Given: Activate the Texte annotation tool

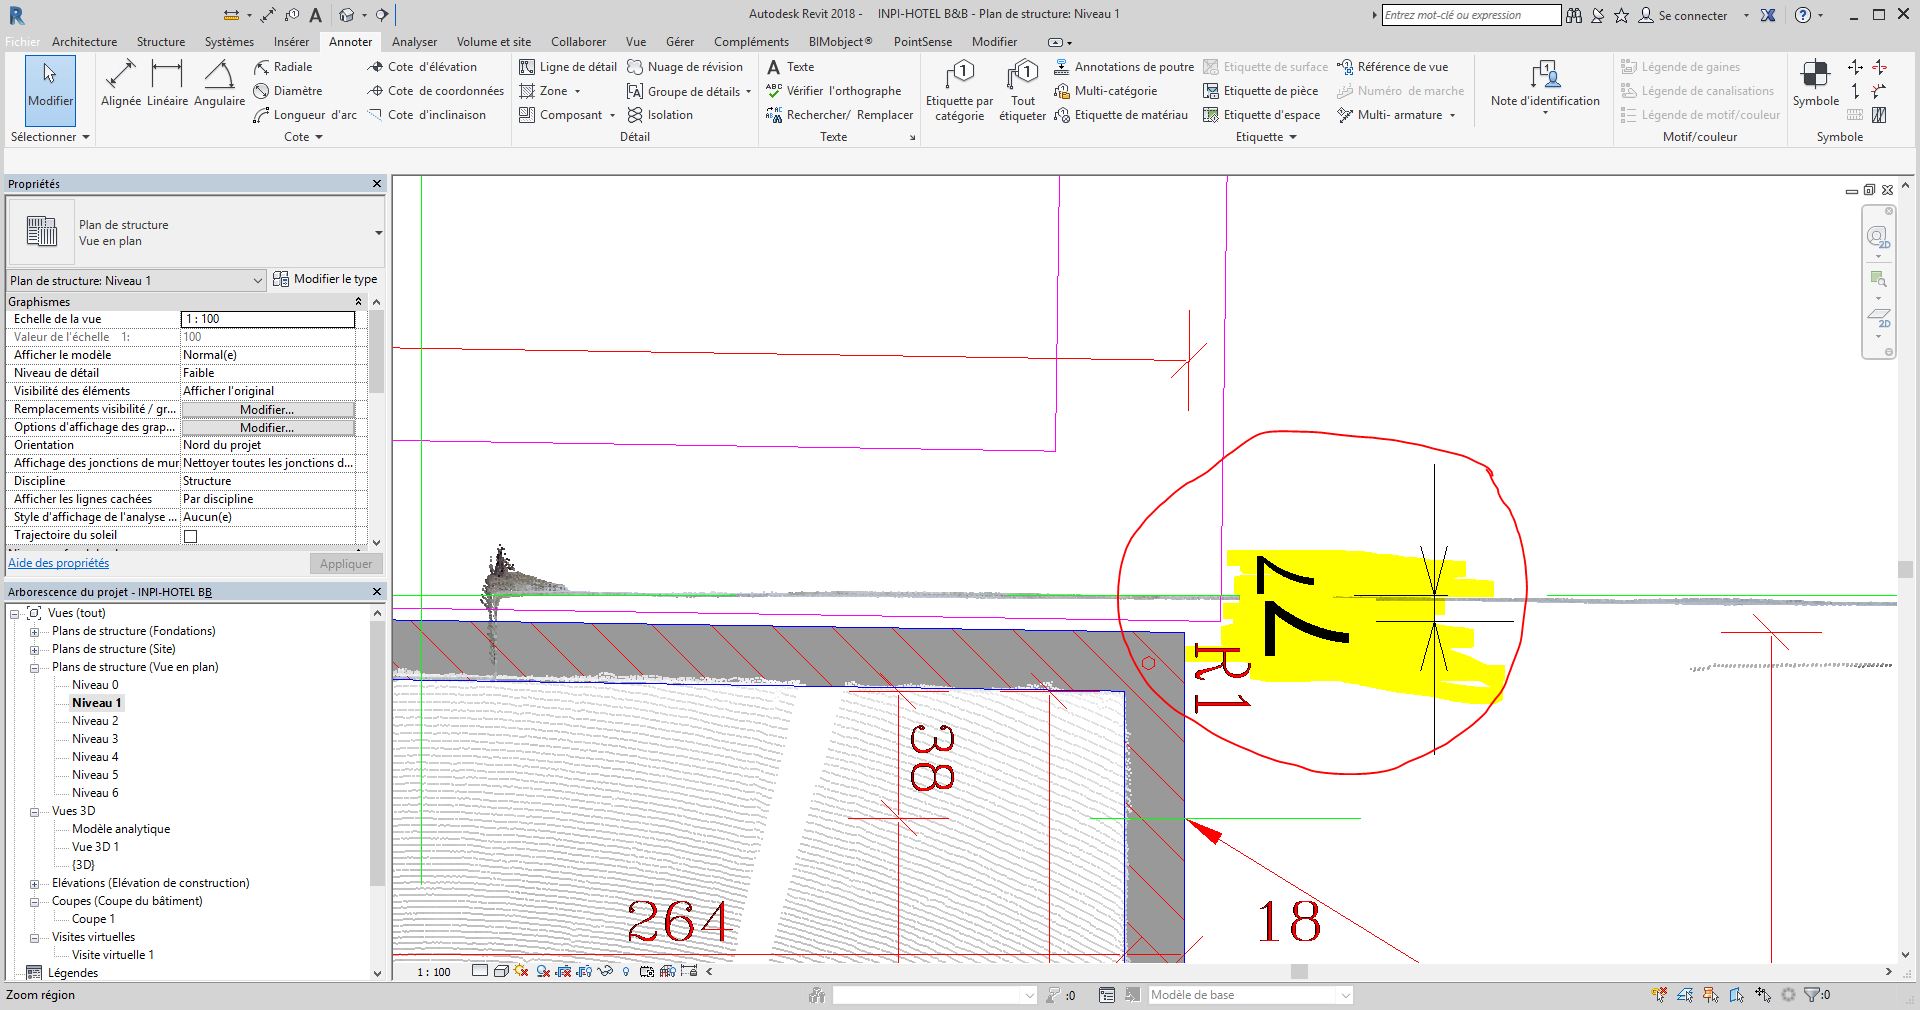Looking at the screenshot, I should click(x=790, y=67).
